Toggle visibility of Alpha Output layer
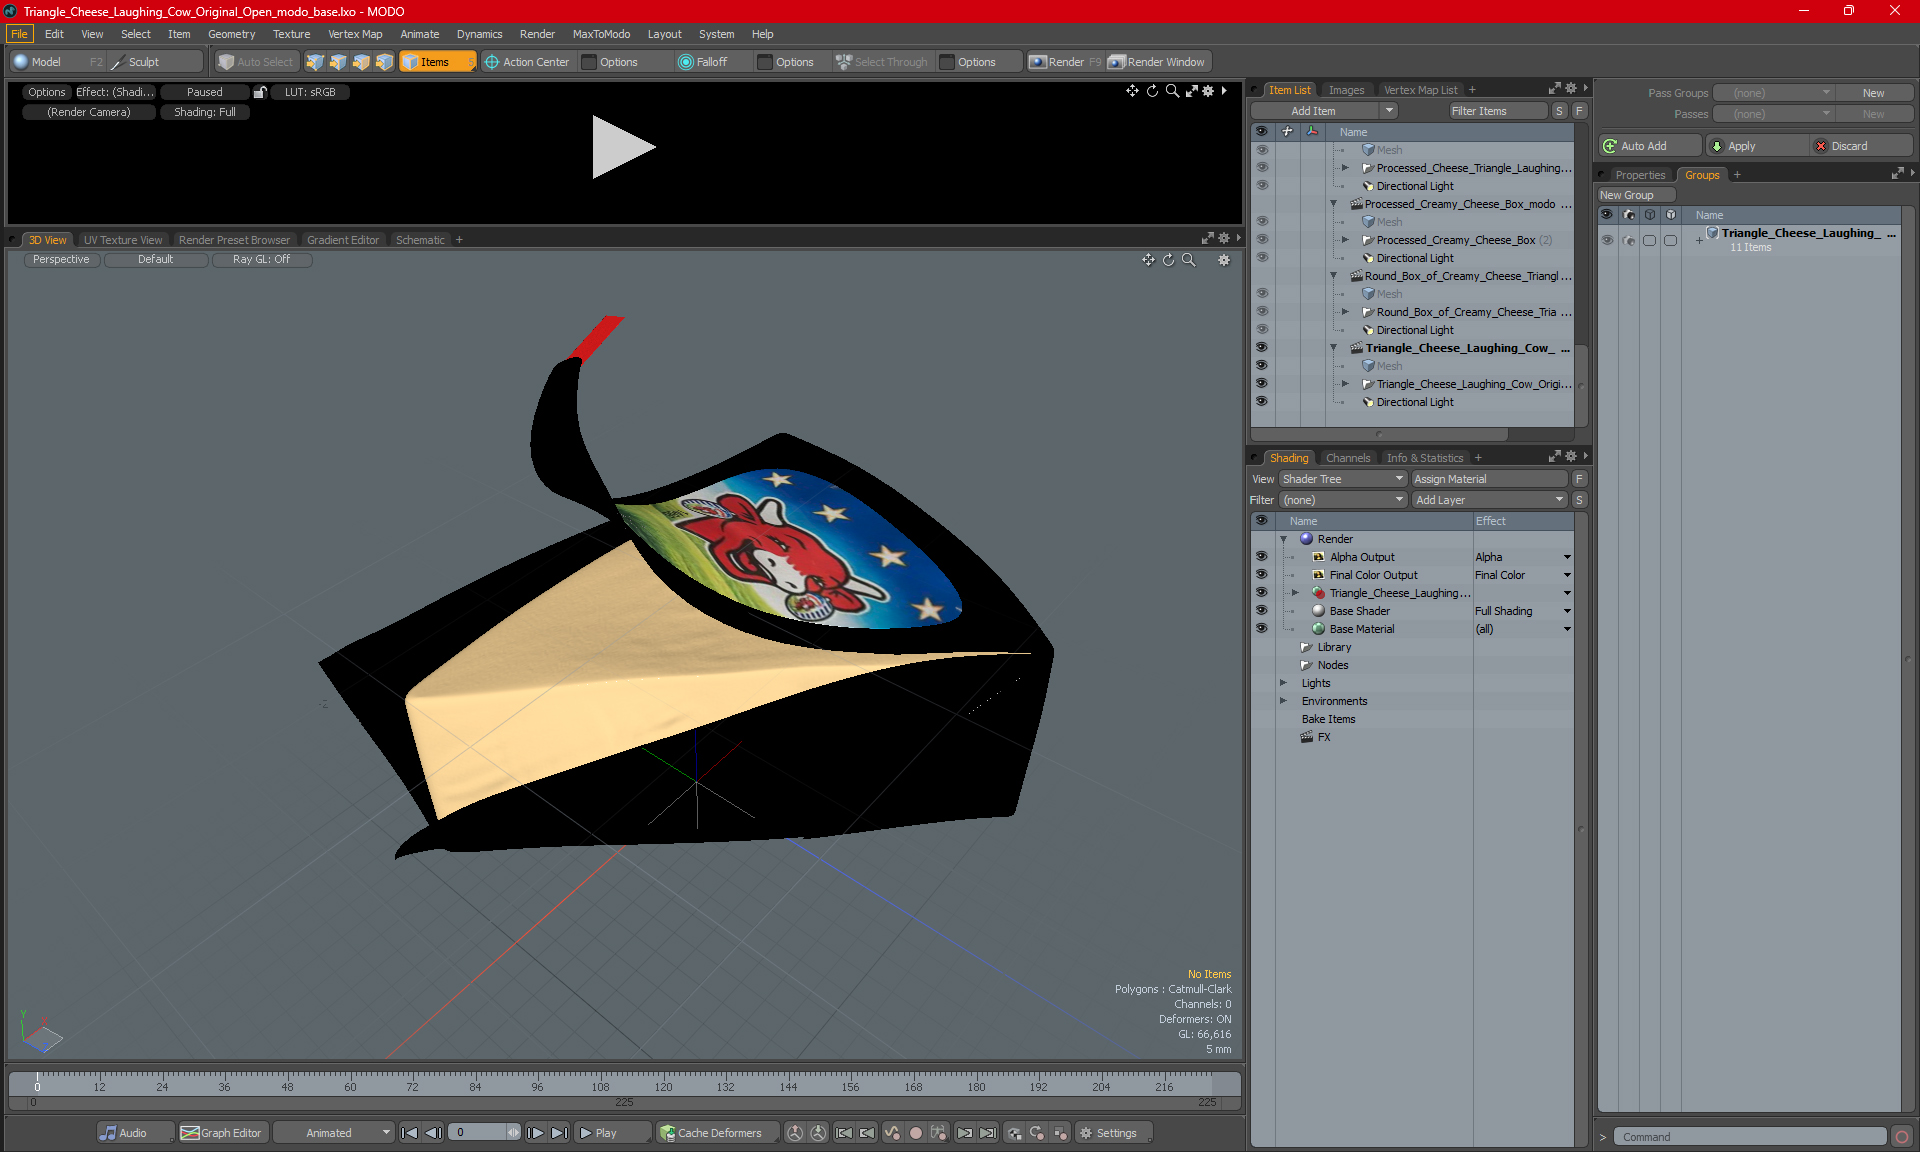This screenshot has height=1152, width=1920. (x=1262, y=557)
